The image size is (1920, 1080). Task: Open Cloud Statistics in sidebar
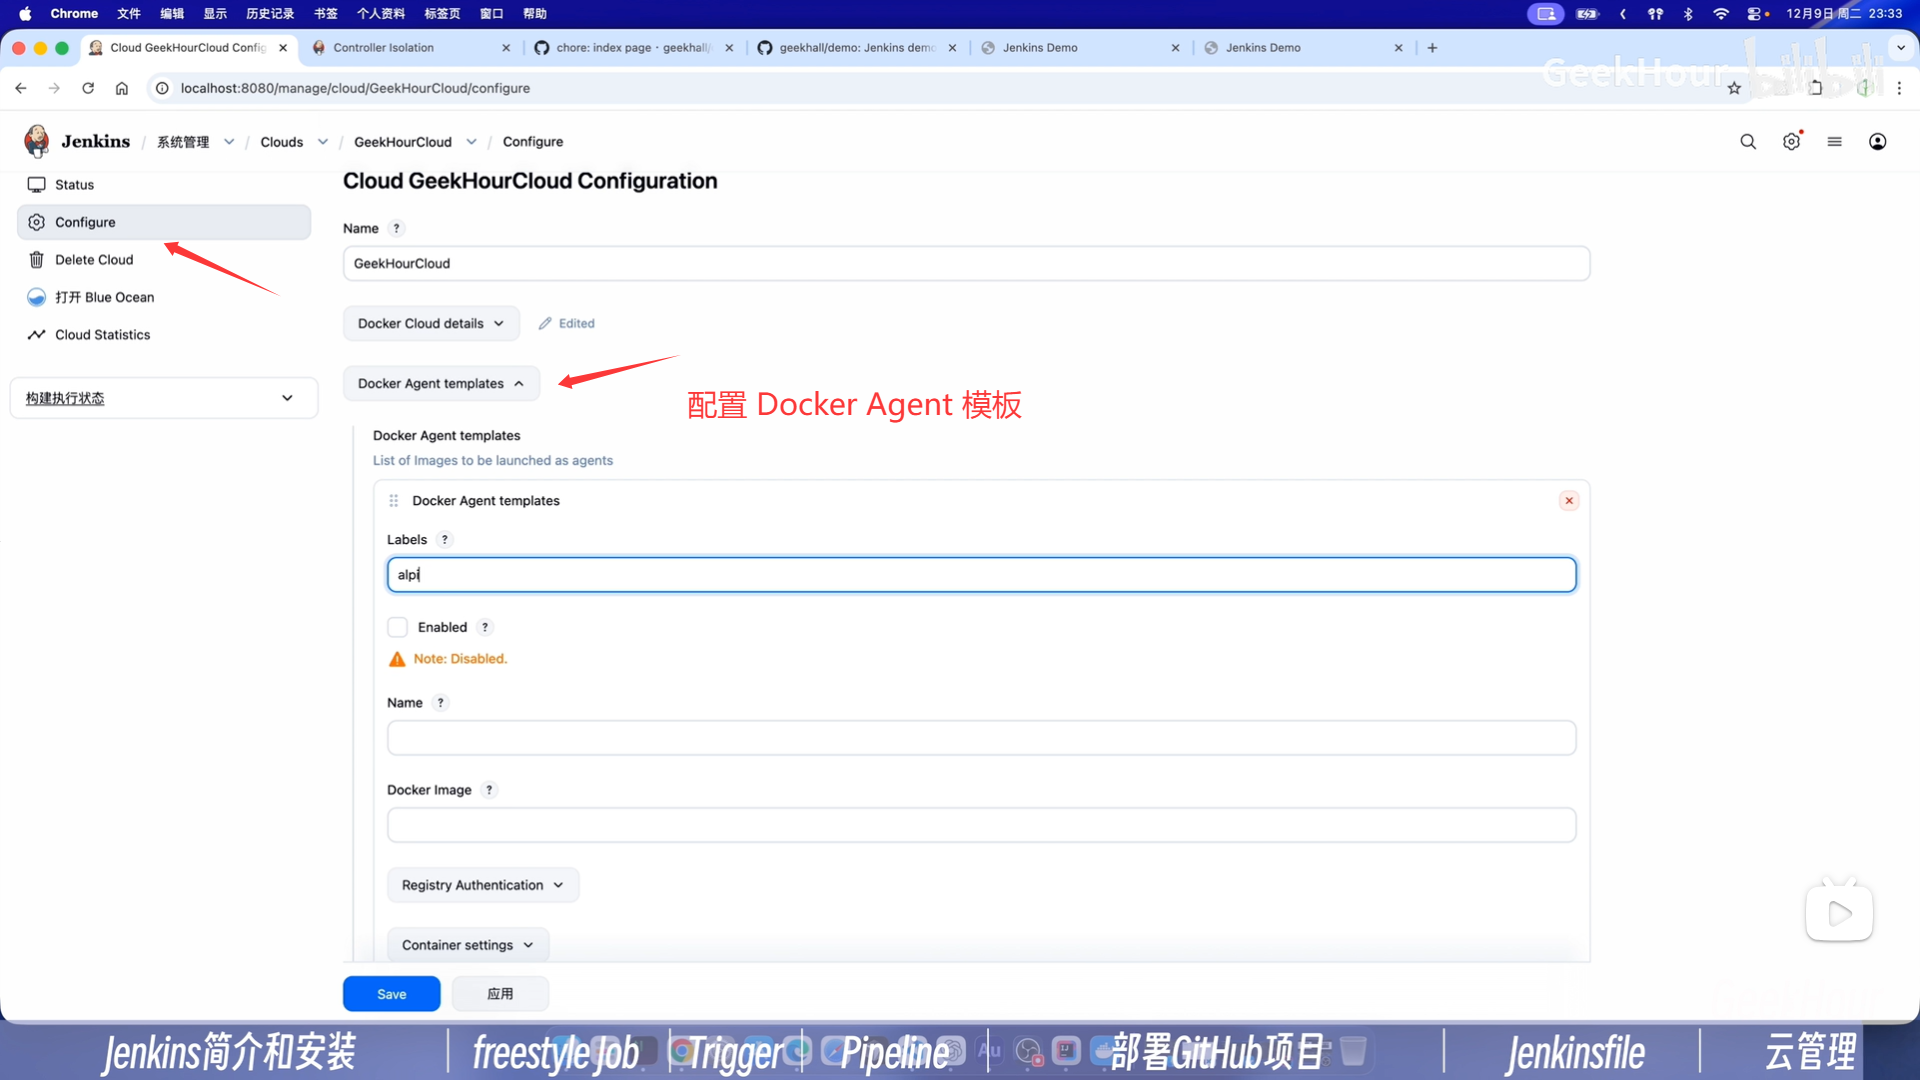[x=102, y=335]
